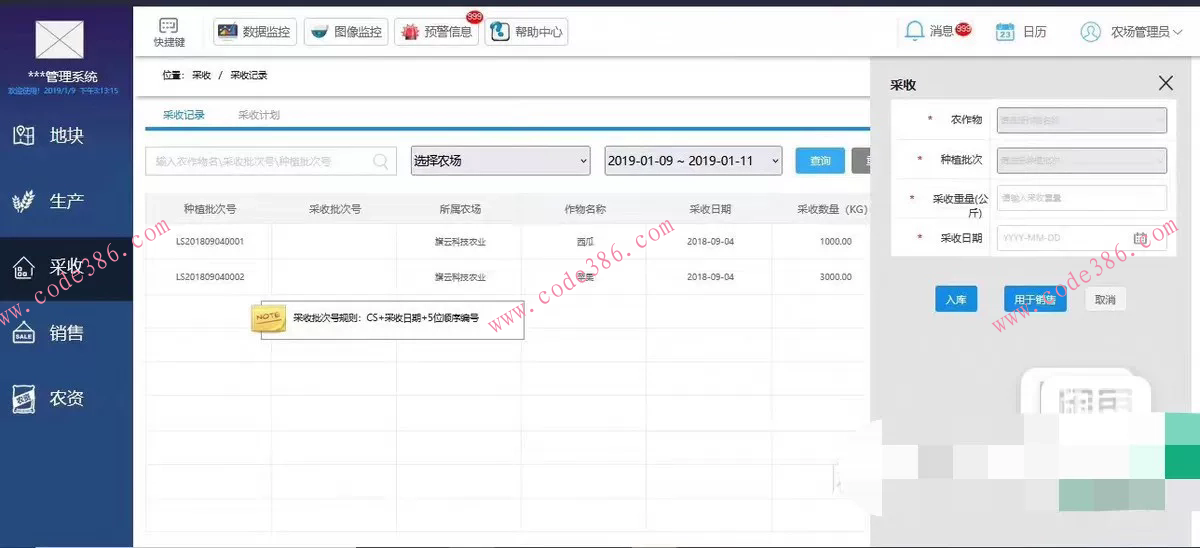Screen dimensions: 1200x548
Task: Click the quantity cell 1000.00
Action: click(x=836, y=241)
